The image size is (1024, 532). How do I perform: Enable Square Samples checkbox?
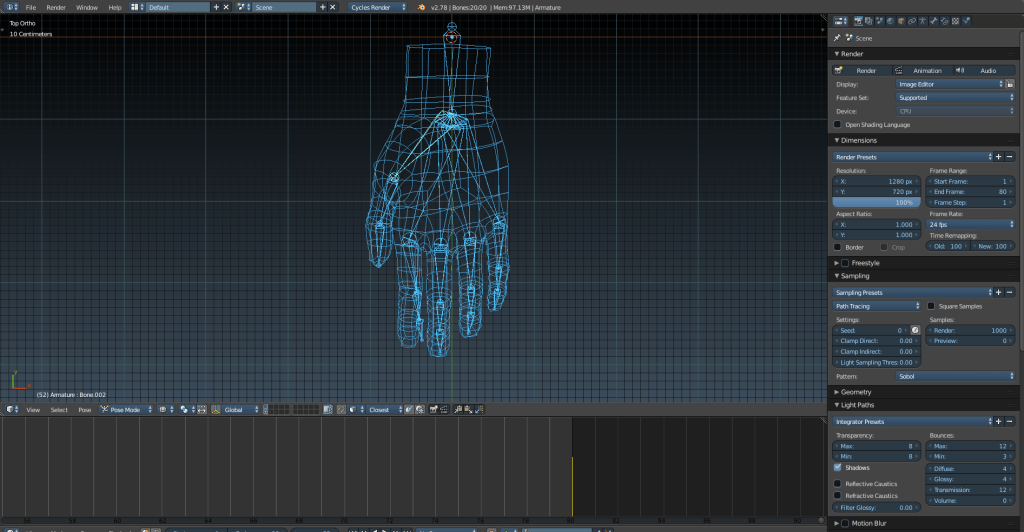(932, 306)
